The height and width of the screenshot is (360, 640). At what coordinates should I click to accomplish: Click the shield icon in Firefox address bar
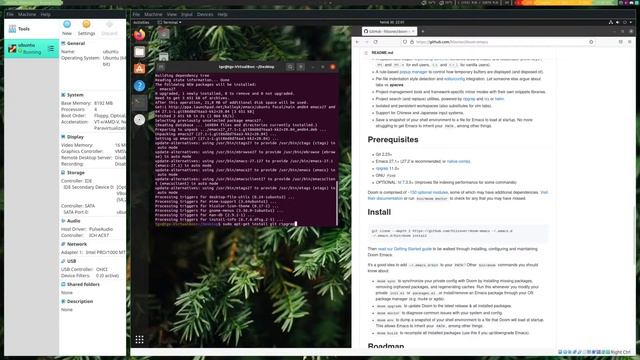click(405, 42)
